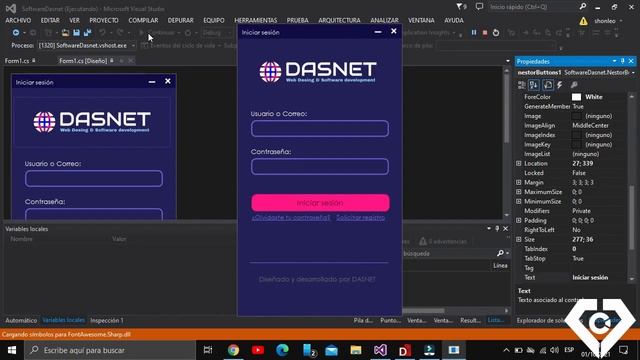Pause debugging with the Break All icon
Screen dimensions: 640x360
coord(474,33)
